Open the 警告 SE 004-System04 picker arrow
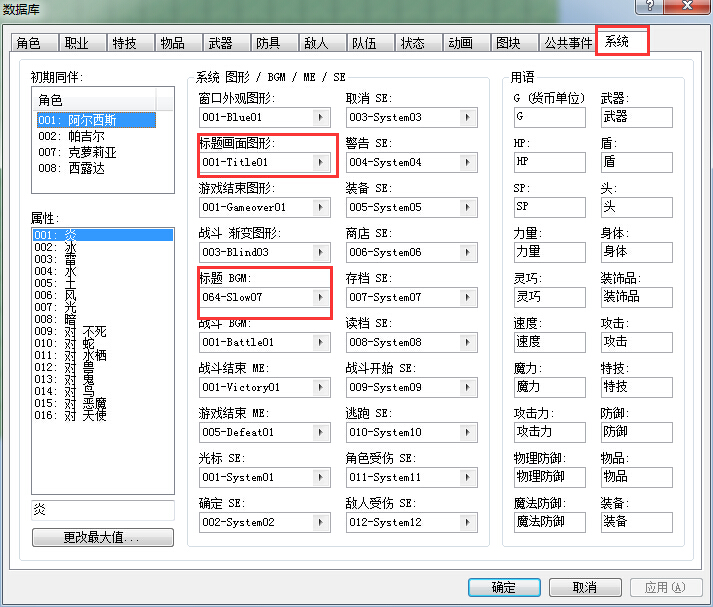713x607 pixels. click(467, 162)
